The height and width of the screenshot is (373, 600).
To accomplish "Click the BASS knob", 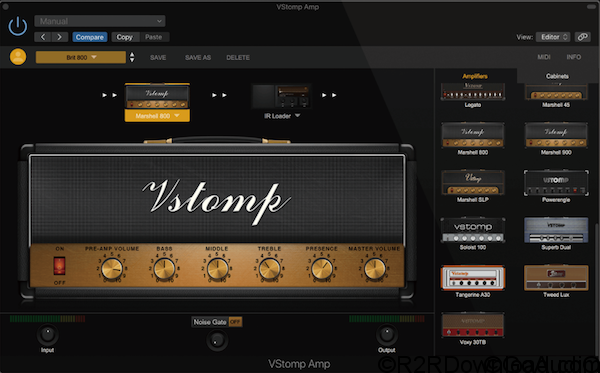I will point(164,269).
